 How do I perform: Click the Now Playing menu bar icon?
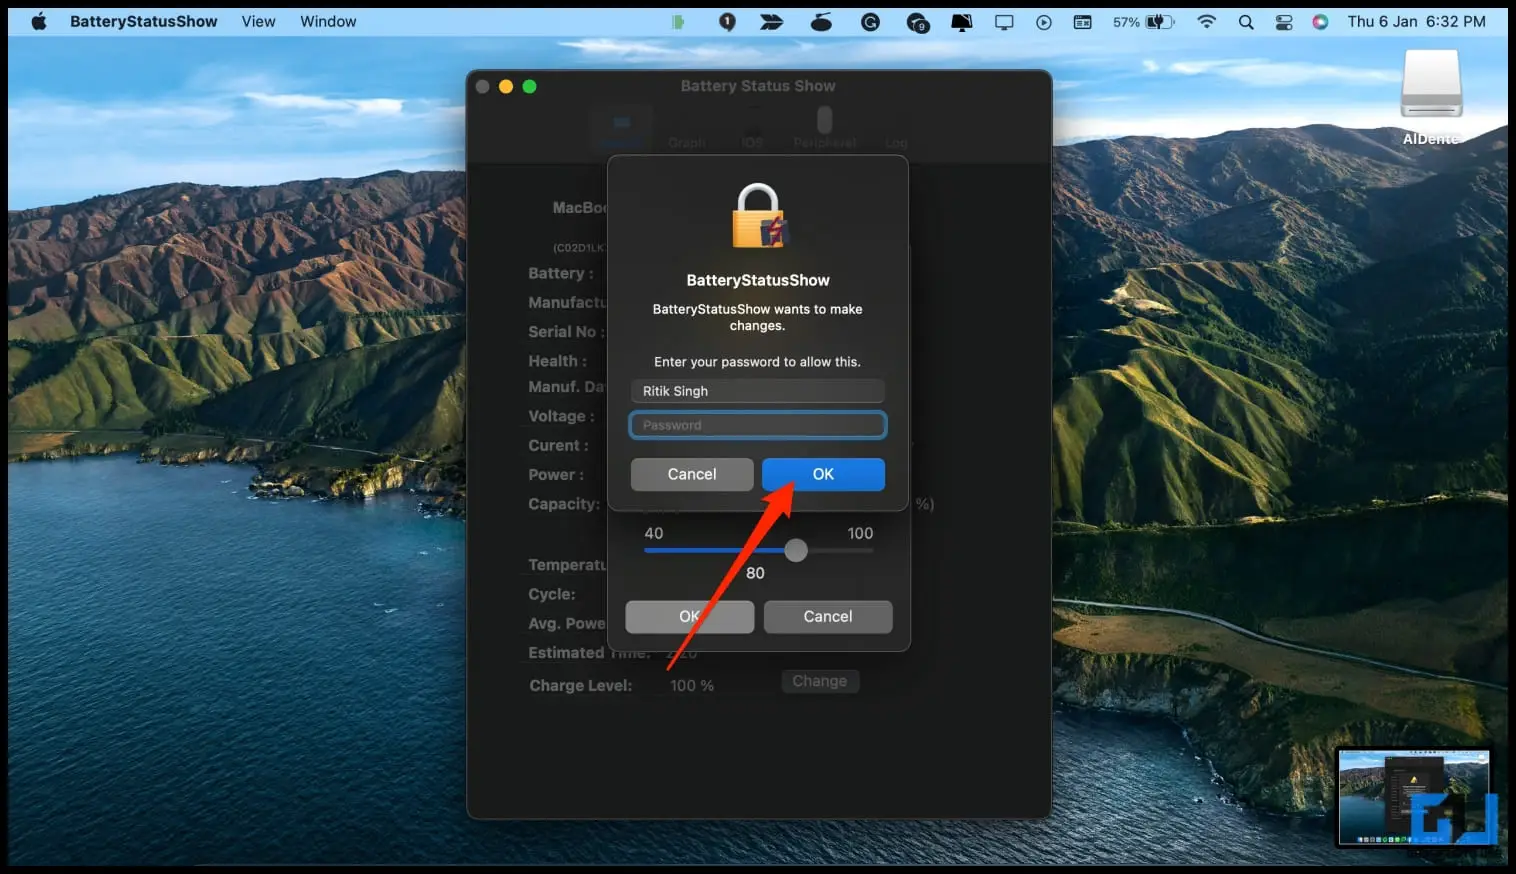pyautogui.click(x=1044, y=22)
